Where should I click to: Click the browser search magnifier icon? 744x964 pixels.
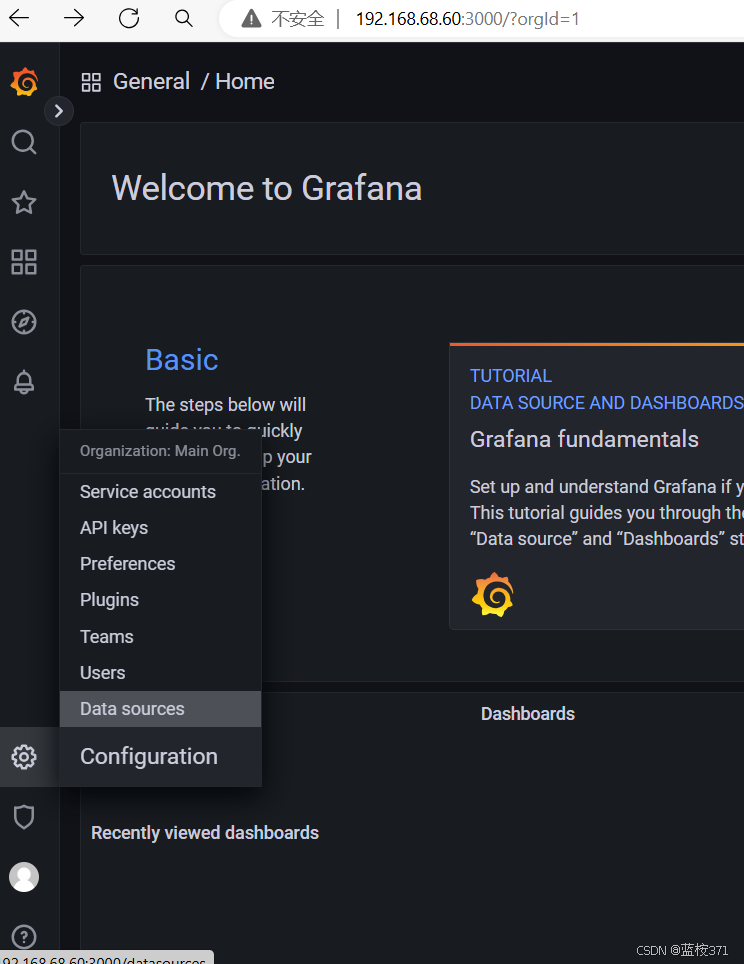click(184, 18)
